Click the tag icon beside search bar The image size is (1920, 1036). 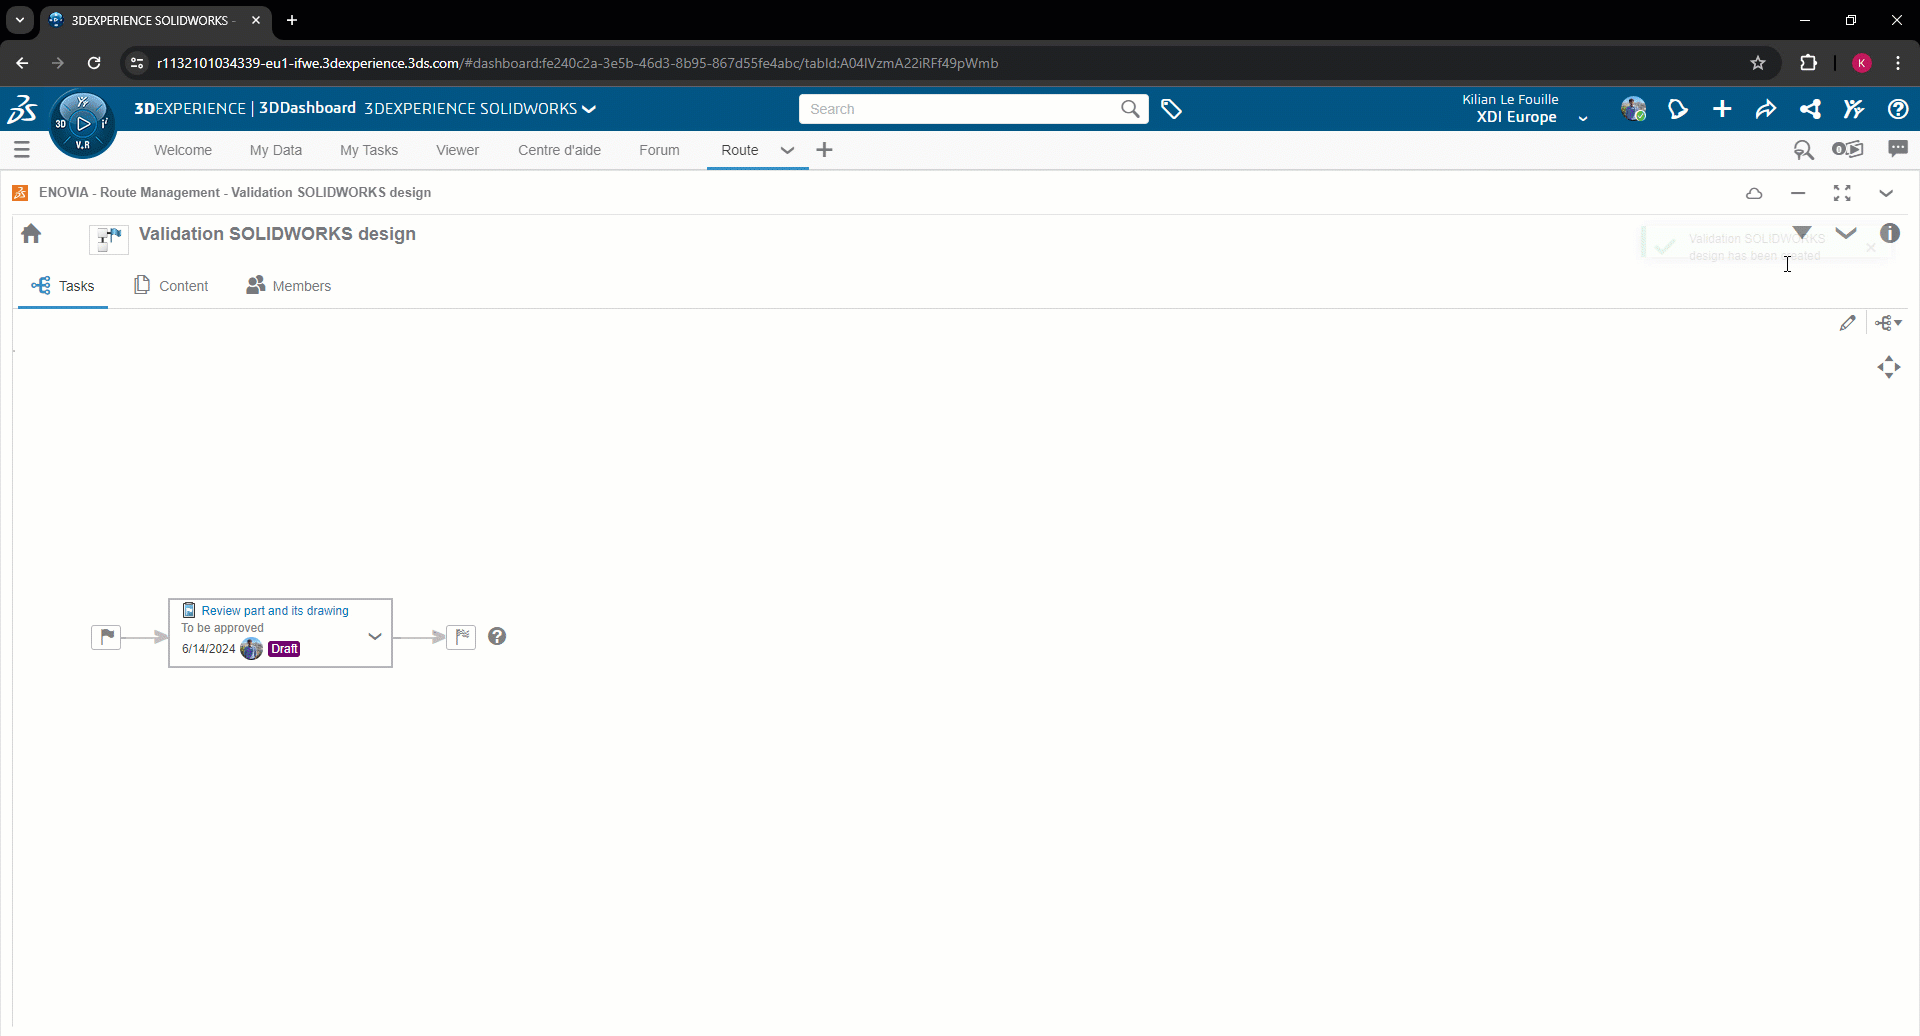[1172, 109]
